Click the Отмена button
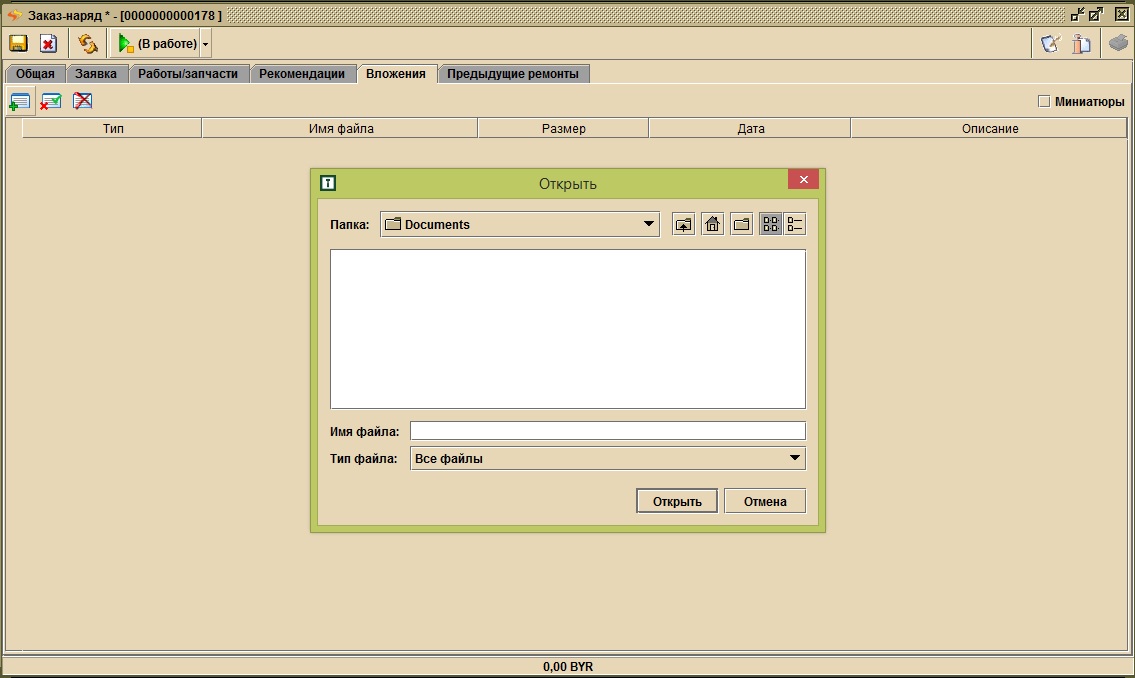This screenshot has height=678, width=1135. click(765, 501)
